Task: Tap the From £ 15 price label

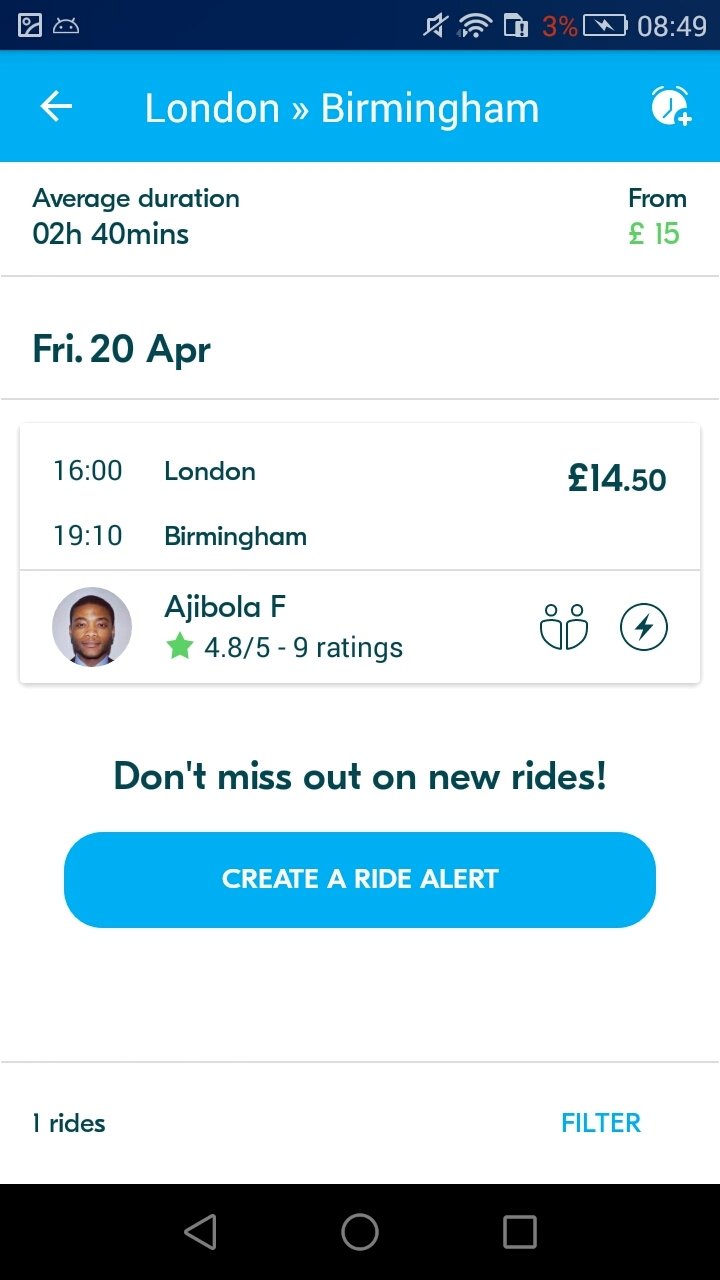Action: (x=656, y=216)
